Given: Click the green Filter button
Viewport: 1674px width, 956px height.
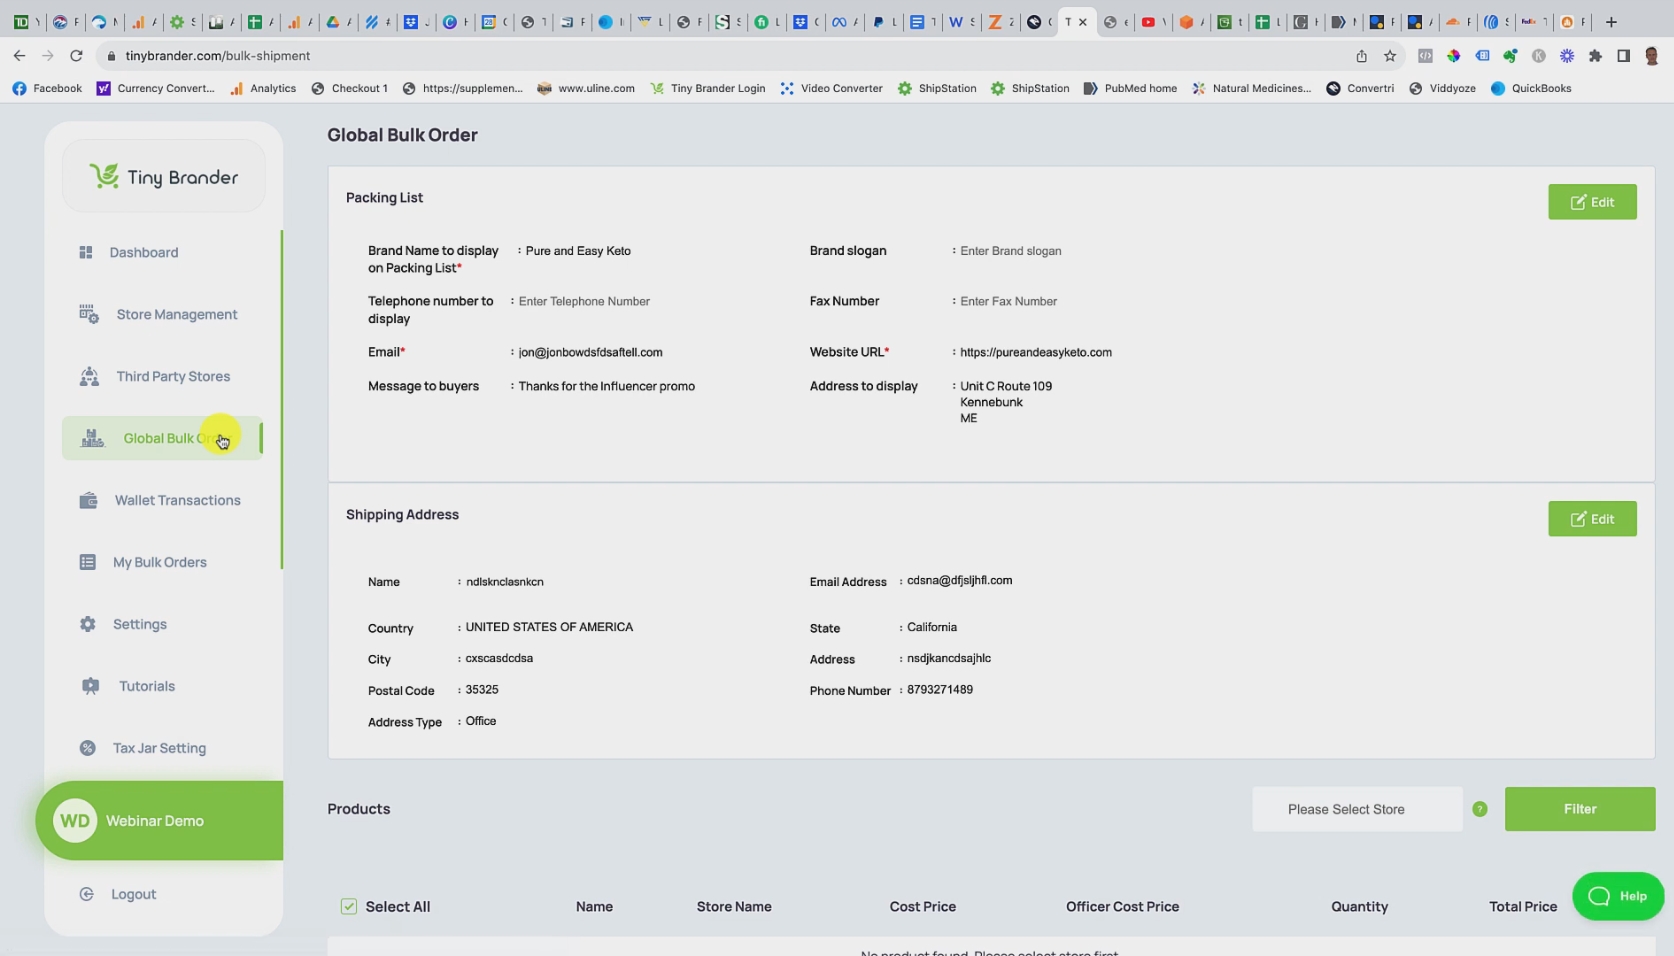Looking at the screenshot, I should [x=1580, y=809].
